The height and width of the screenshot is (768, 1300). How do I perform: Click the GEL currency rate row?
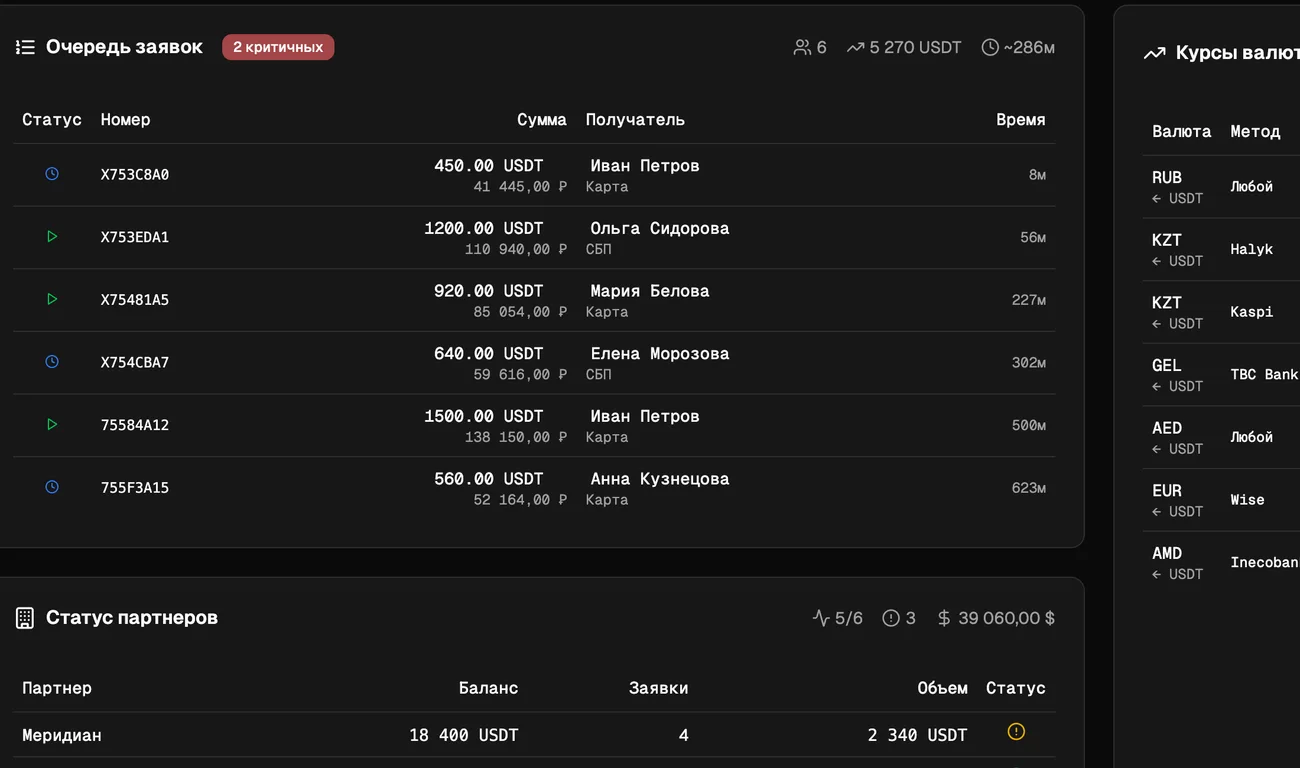pyautogui.click(x=1221, y=375)
